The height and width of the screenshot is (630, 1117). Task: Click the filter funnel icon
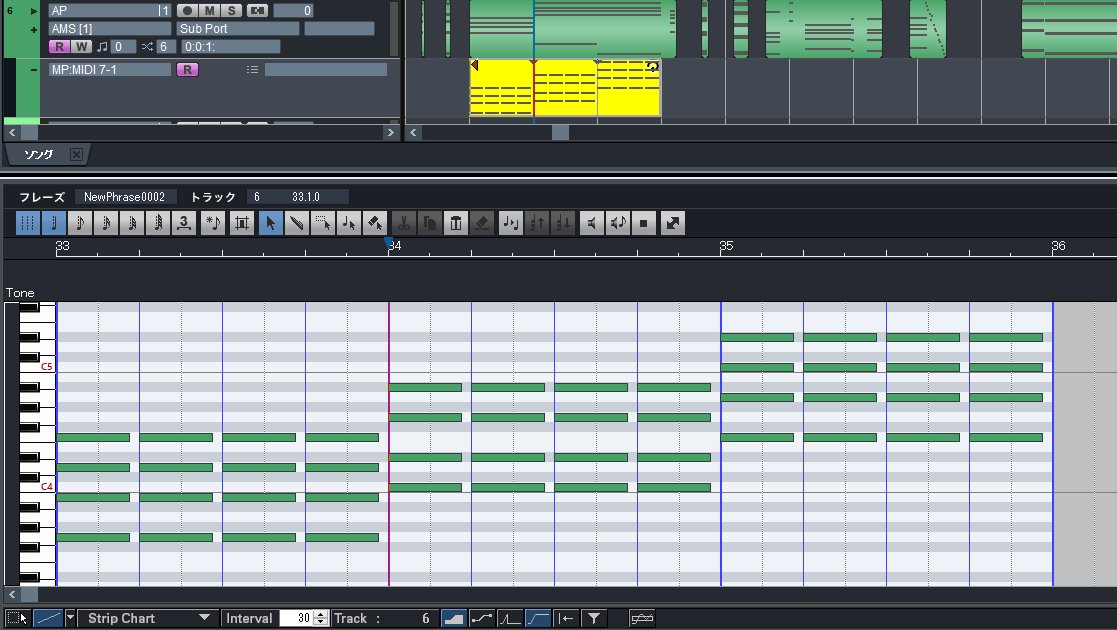point(594,619)
